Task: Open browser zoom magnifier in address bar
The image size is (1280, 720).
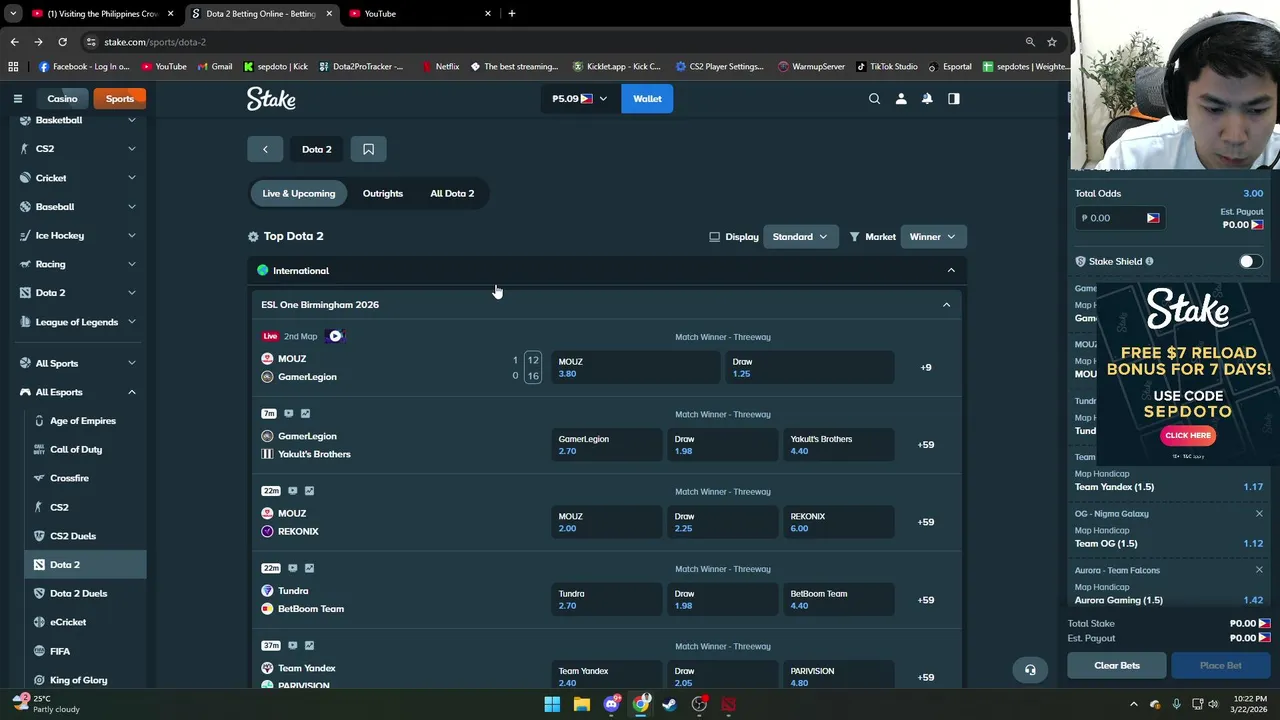Action: point(1030,42)
